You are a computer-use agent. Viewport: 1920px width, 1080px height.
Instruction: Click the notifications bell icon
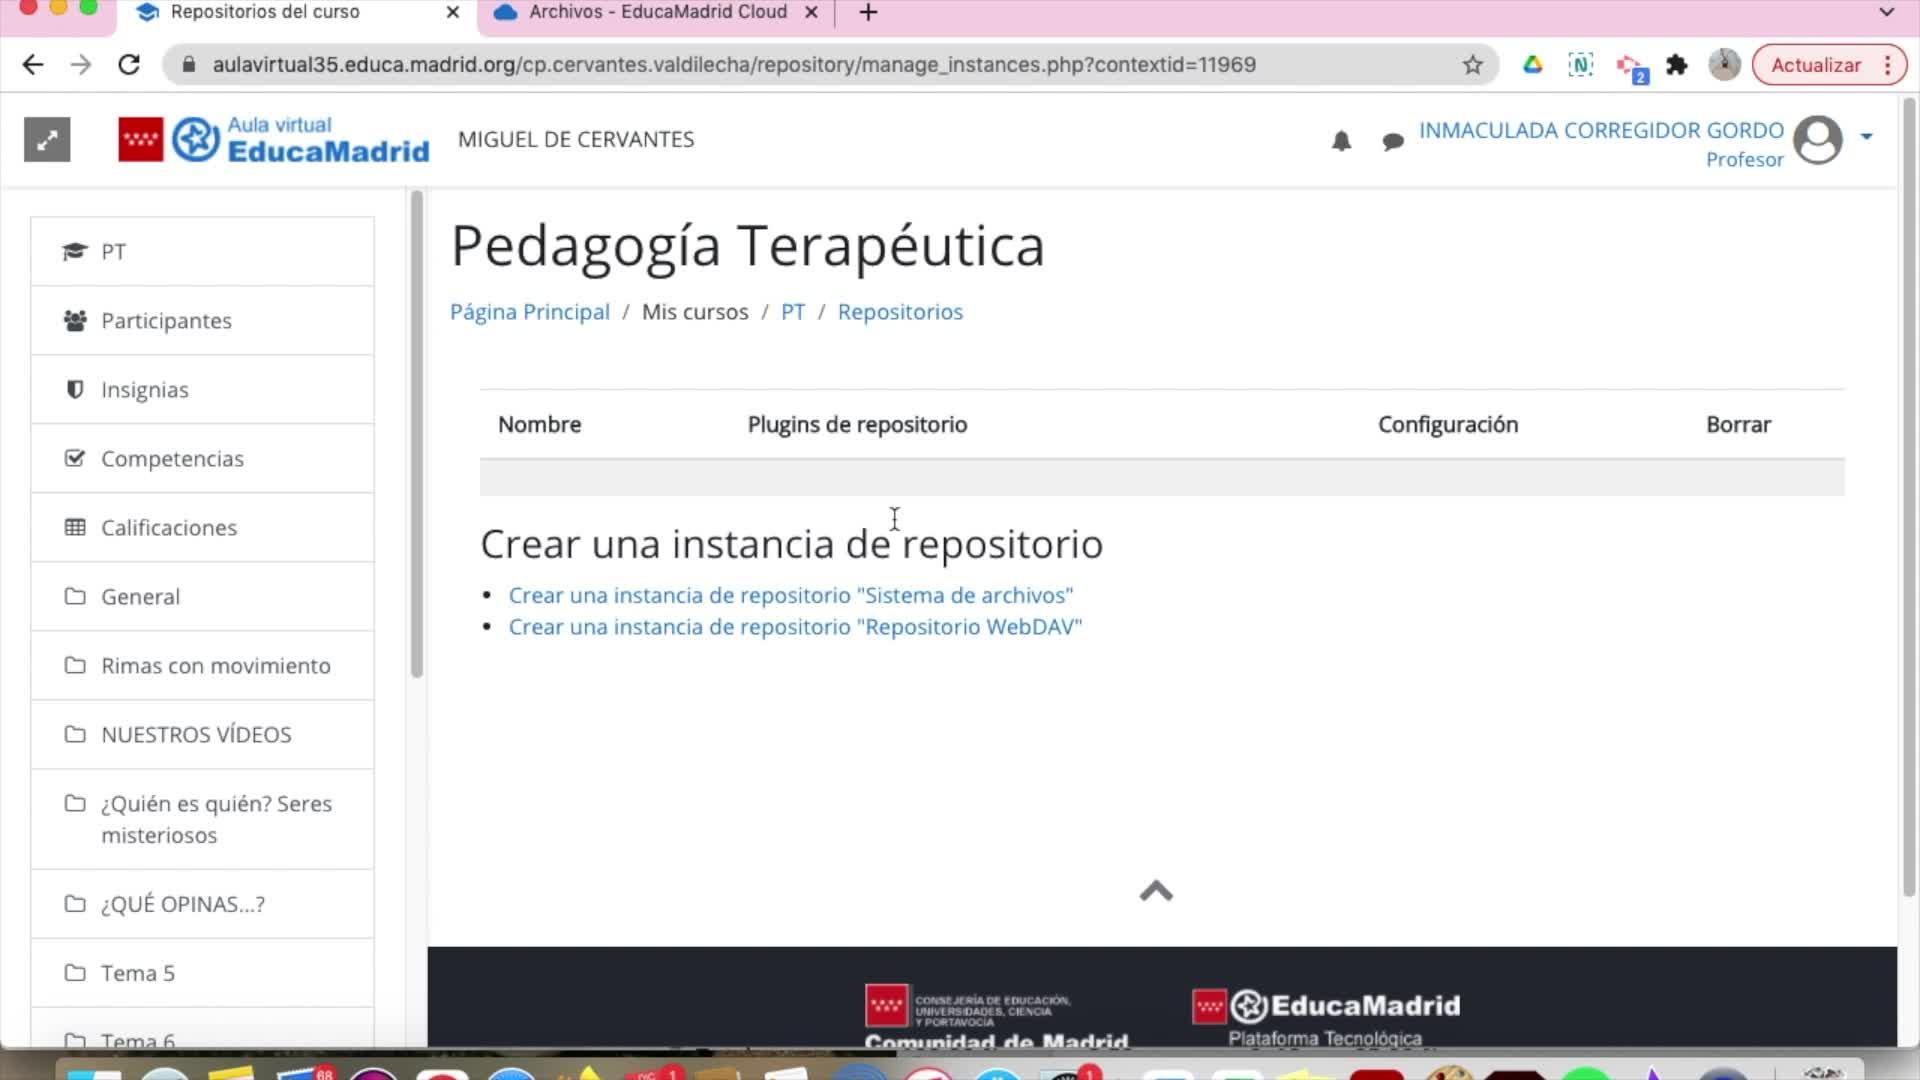coord(1341,141)
